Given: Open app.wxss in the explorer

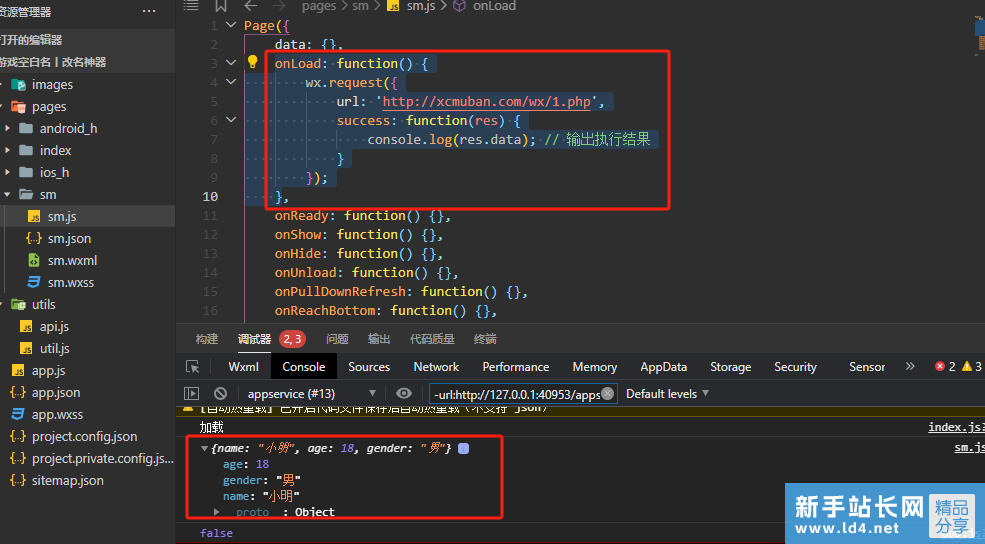Looking at the screenshot, I should pyautogui.click(x=87, y=414).
